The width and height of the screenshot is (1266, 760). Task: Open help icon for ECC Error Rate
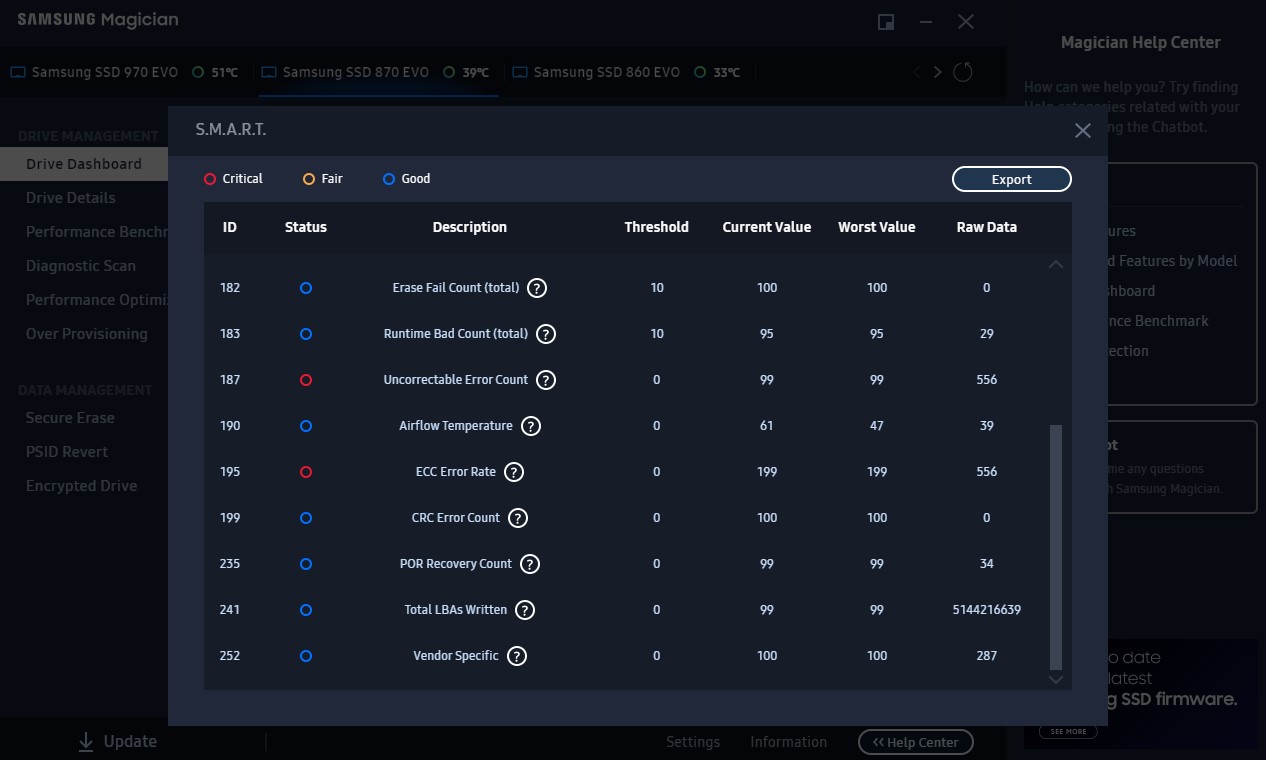click(x=514, y=472)
